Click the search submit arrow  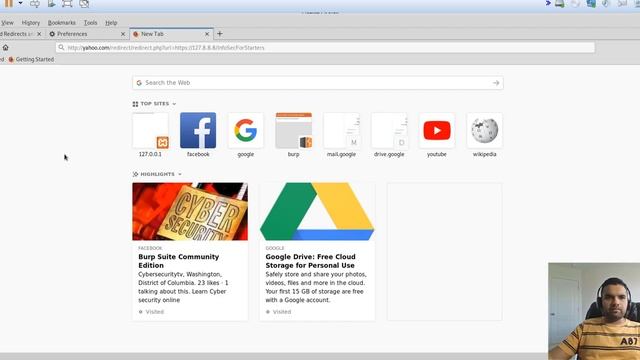[496, 83]
